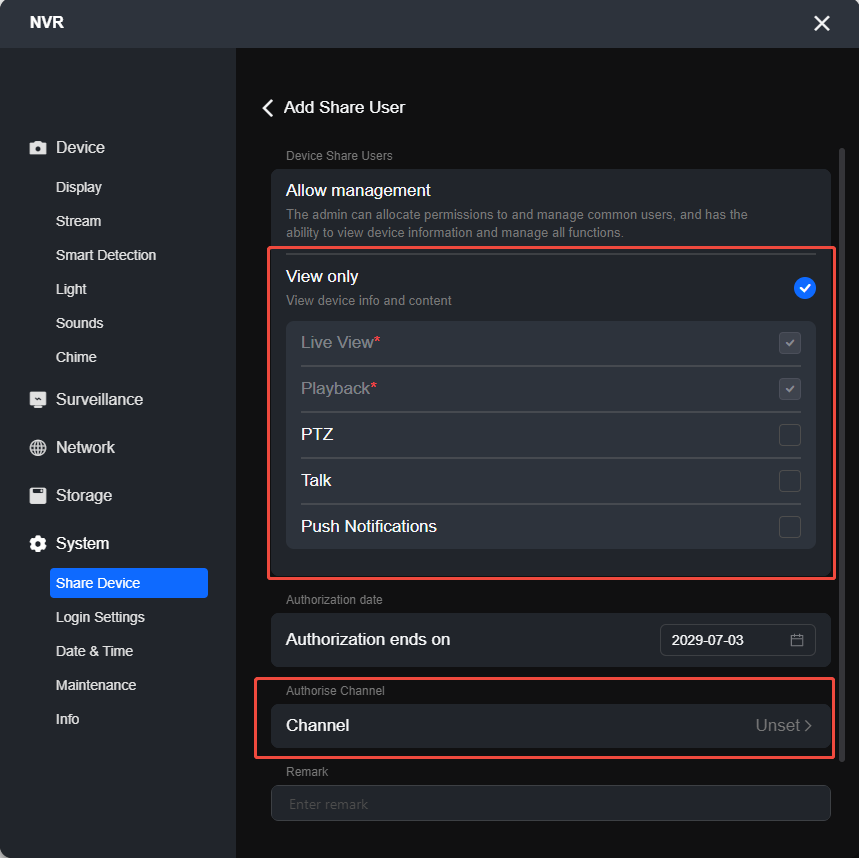Viewport: 859px width, 858px height.
Task: Click the Storage disk icon
Action: pyautogui.click(x=38, y=496)
